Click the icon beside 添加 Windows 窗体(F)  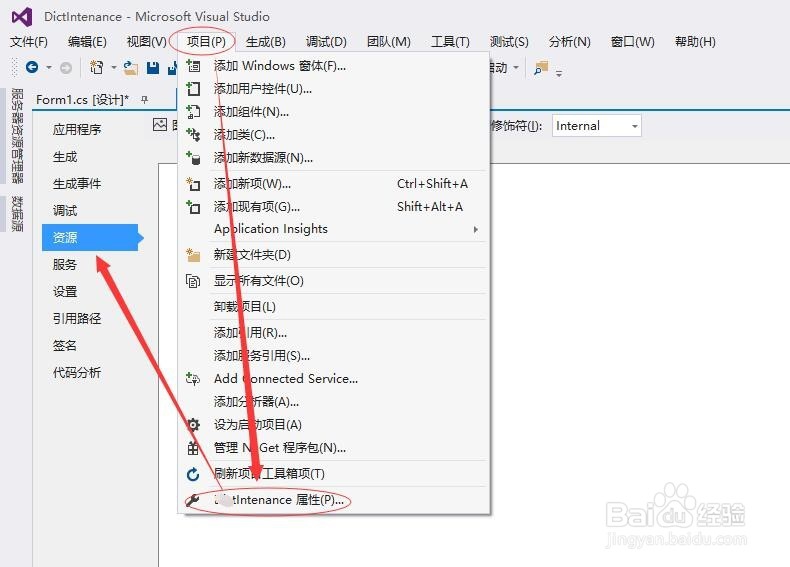pyautogui.click(x=193, y=66)
